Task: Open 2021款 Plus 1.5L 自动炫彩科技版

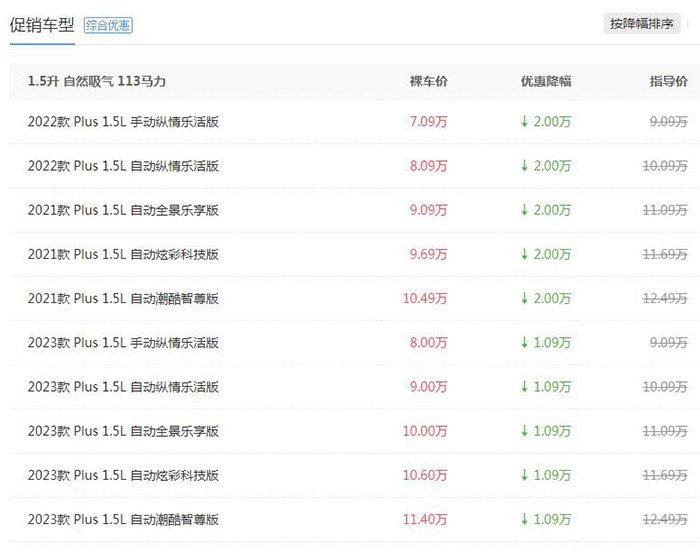Action: 123,254
